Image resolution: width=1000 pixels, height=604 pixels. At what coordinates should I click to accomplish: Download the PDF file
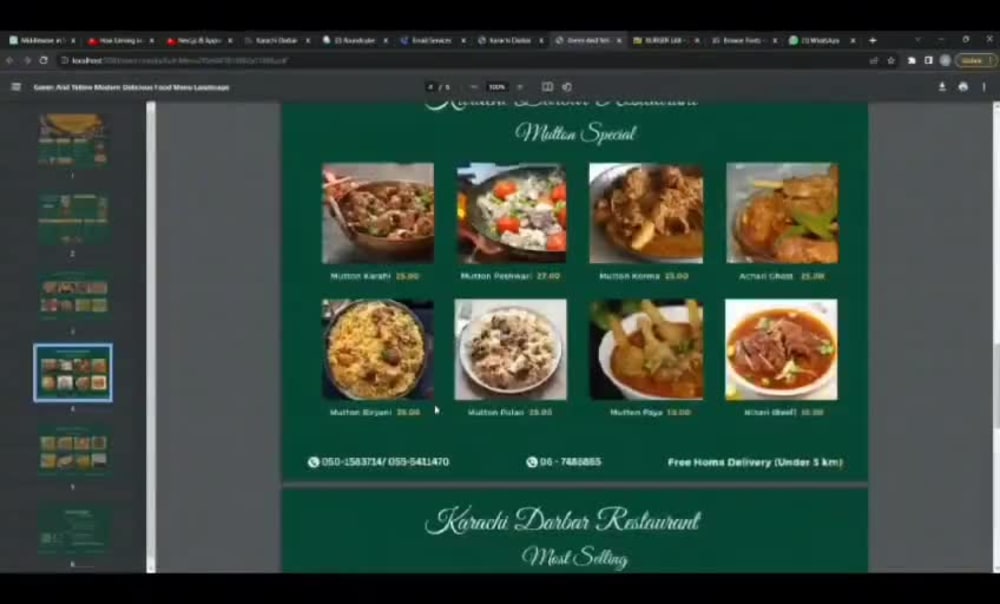pos(942,87)
